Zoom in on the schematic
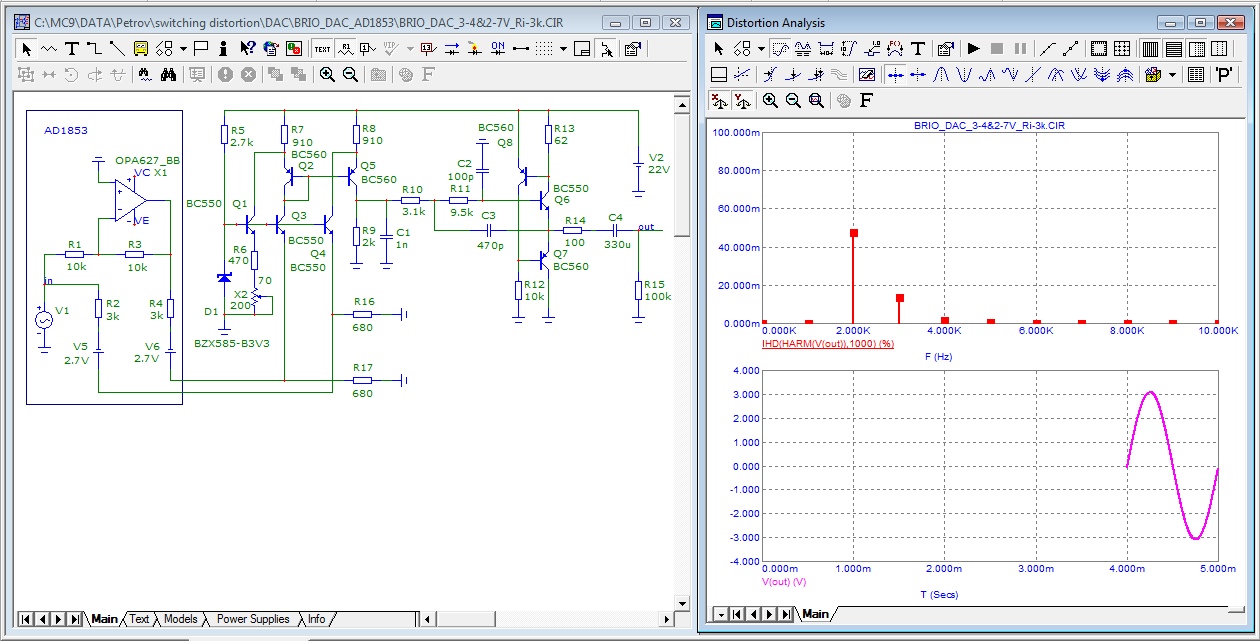 [x=327, y=74]
